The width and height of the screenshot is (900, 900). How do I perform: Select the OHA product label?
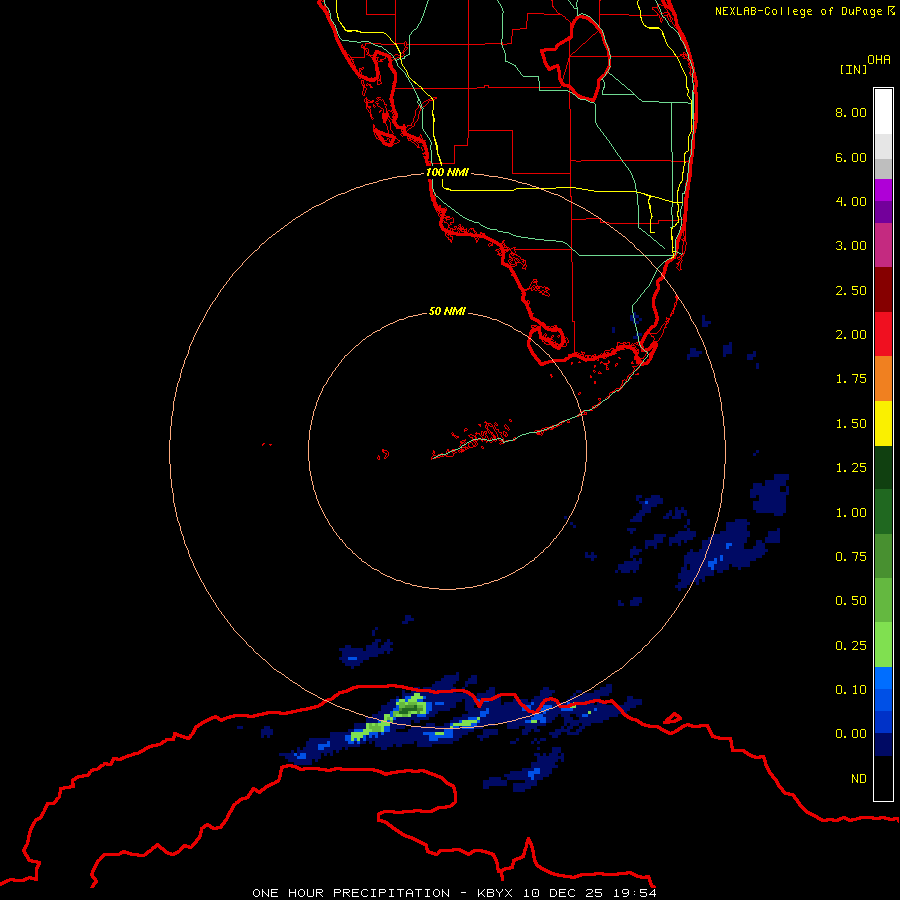(879, 59)
